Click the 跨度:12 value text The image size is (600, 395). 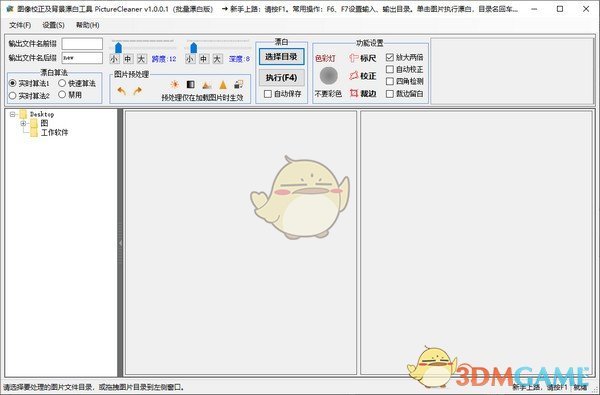(x=164, y=59)
